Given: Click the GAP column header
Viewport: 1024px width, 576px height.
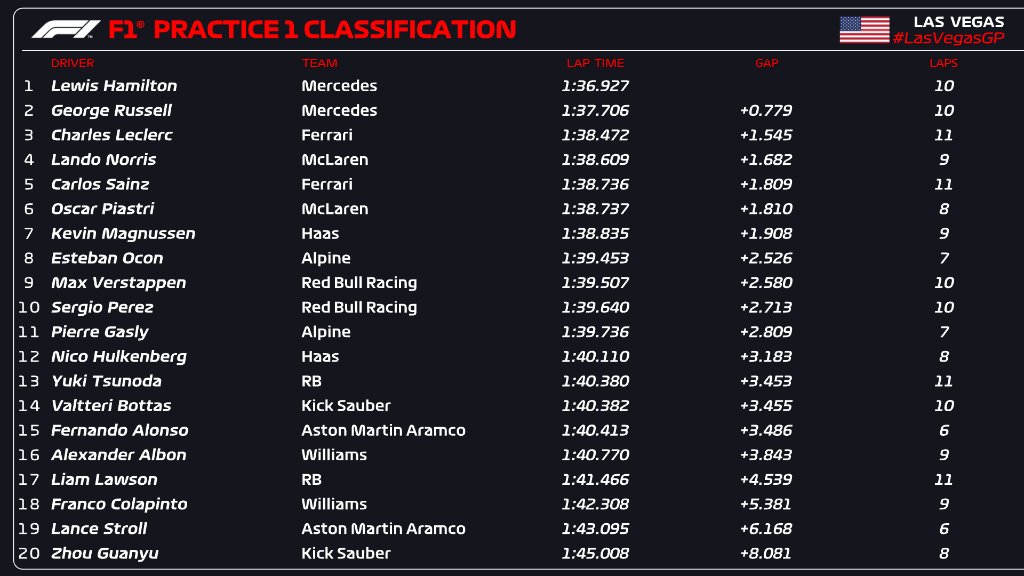Looking at the screenshot, I should click(x=766, y=63).
